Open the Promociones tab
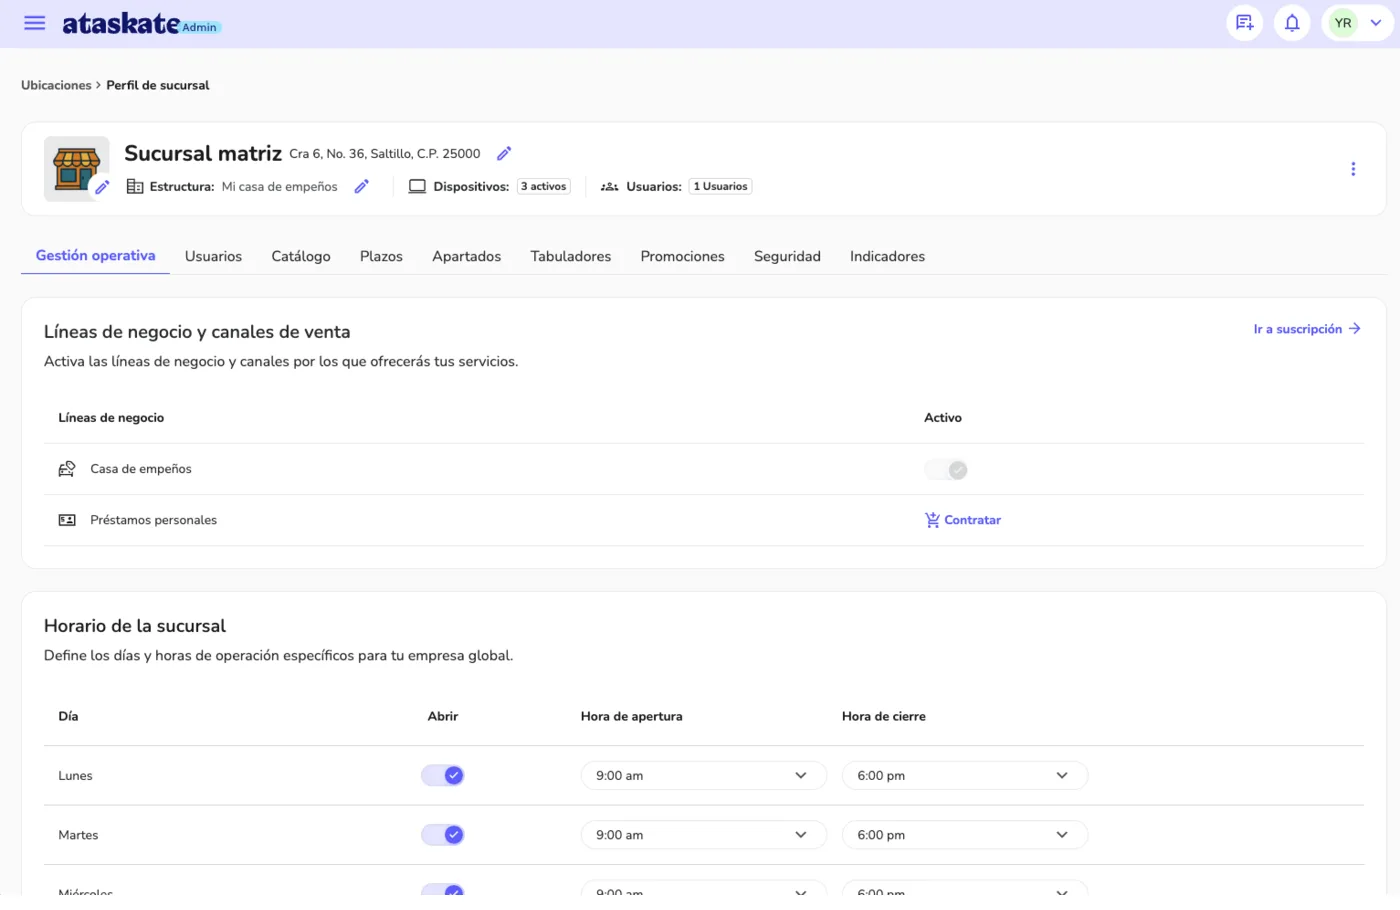This screenshot has height=910, width=1400. 683,257
